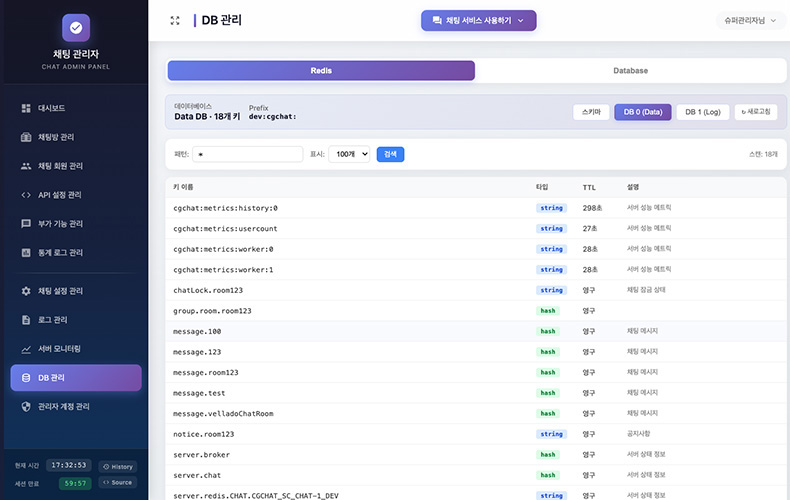Click key message.100
This screenshot has height=500, width=790.
point(197,332)
